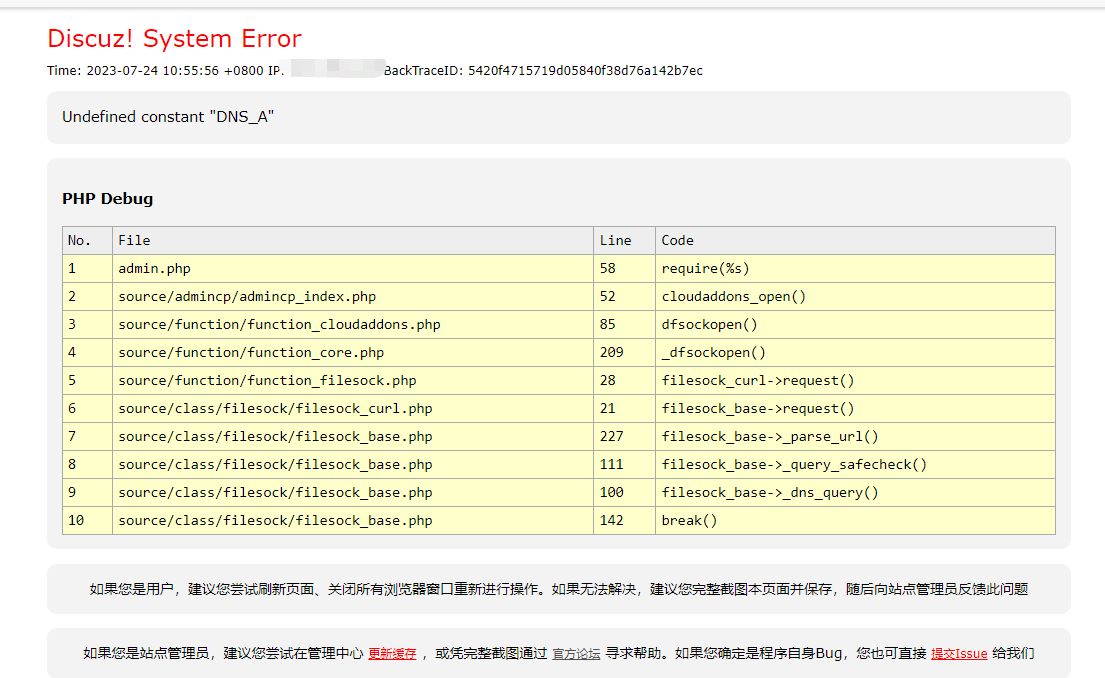Click the filesock_base->_dns_query() code cell
1105x678 pixels.
tap(855, 493)
